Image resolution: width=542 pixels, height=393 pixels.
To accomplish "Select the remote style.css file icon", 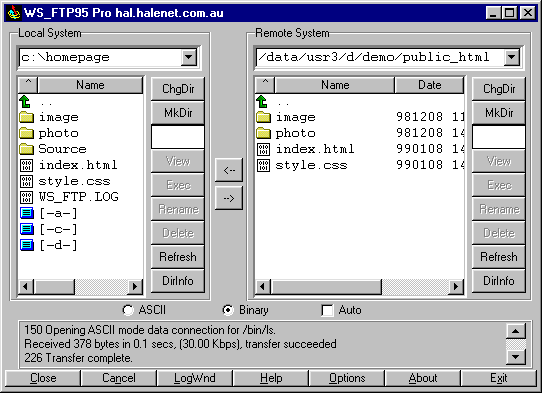I will coord(263,165).
